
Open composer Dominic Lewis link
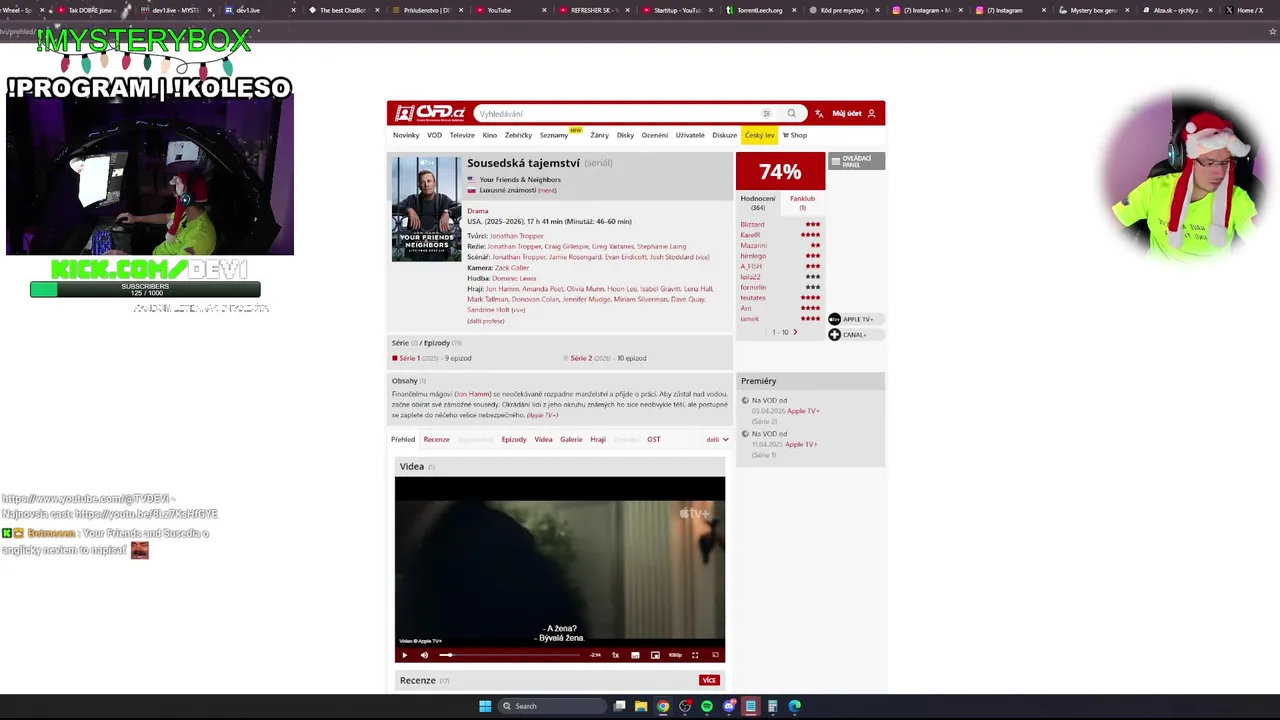point(514,278)
